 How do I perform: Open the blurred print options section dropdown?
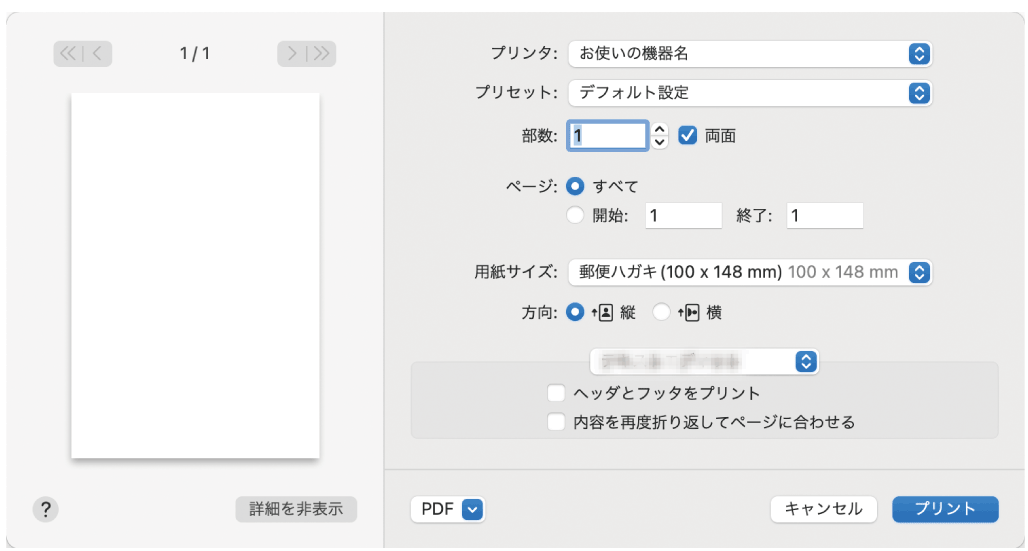[704, 361]
